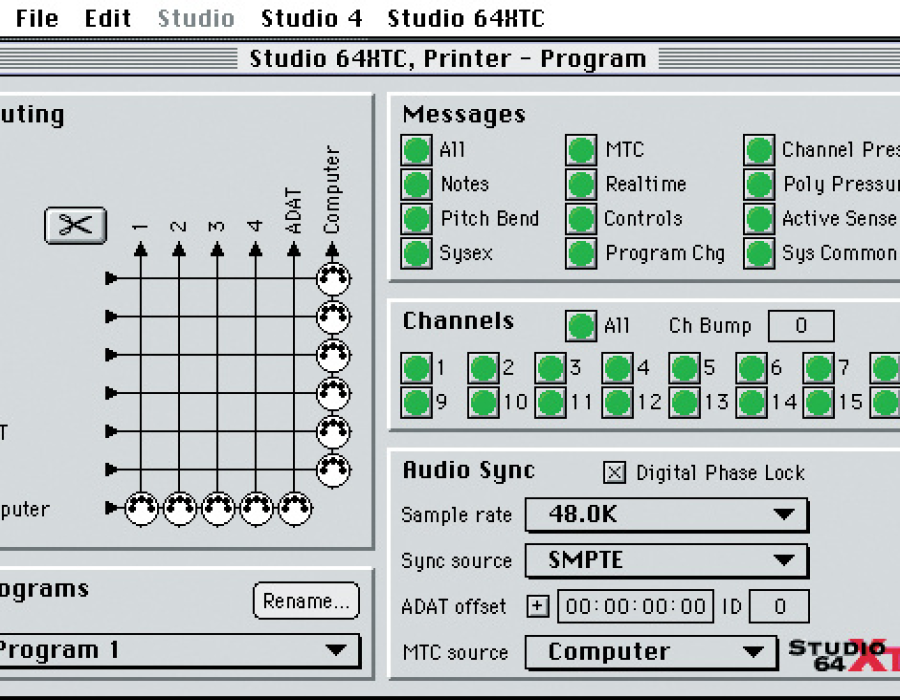Toggle the Active Sense message filter

pyautogui.click(x=759, y=219)
